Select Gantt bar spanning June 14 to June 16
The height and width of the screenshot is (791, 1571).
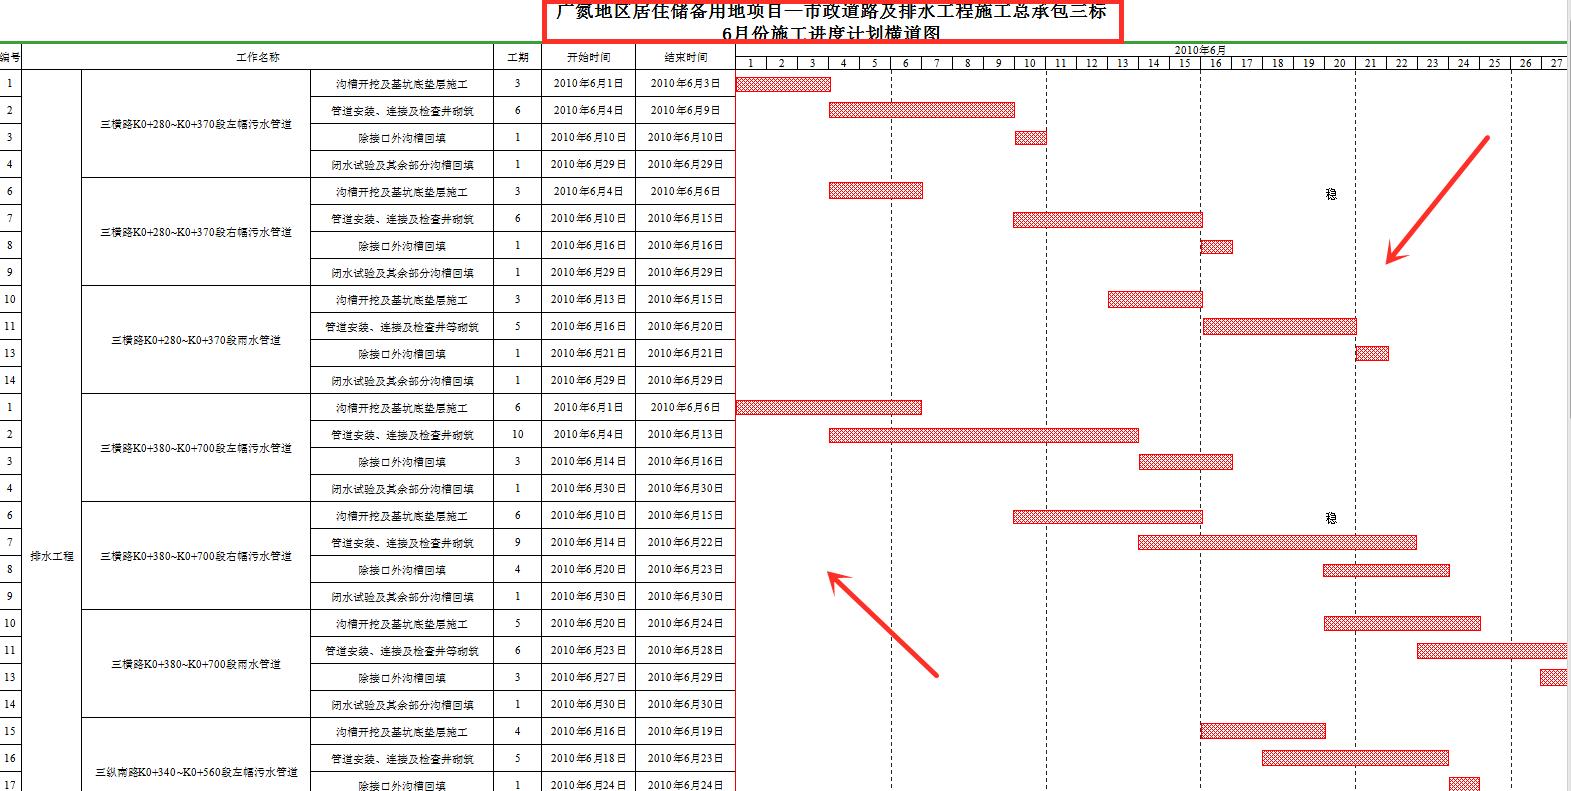(1186, 462)
